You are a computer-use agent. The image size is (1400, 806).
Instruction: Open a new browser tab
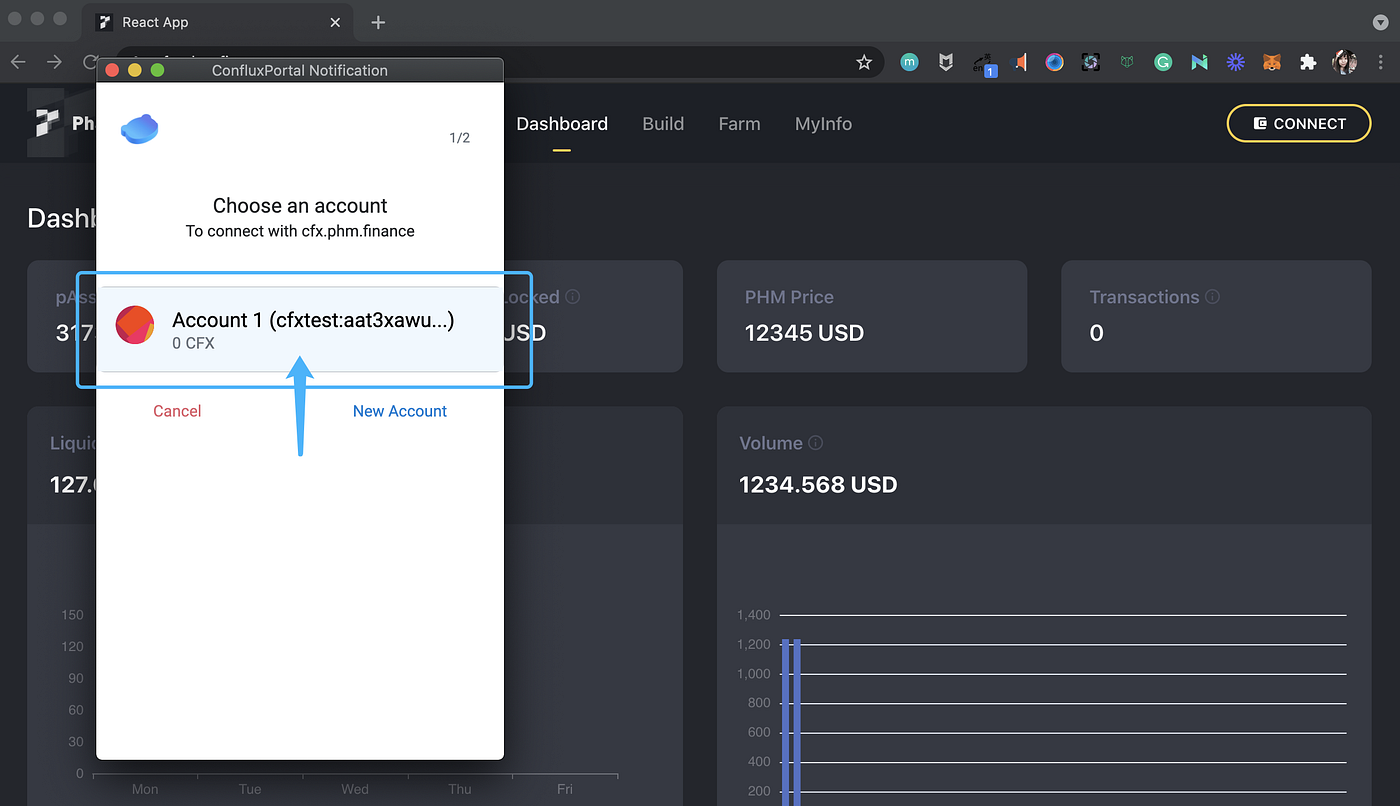click(378, 22)
